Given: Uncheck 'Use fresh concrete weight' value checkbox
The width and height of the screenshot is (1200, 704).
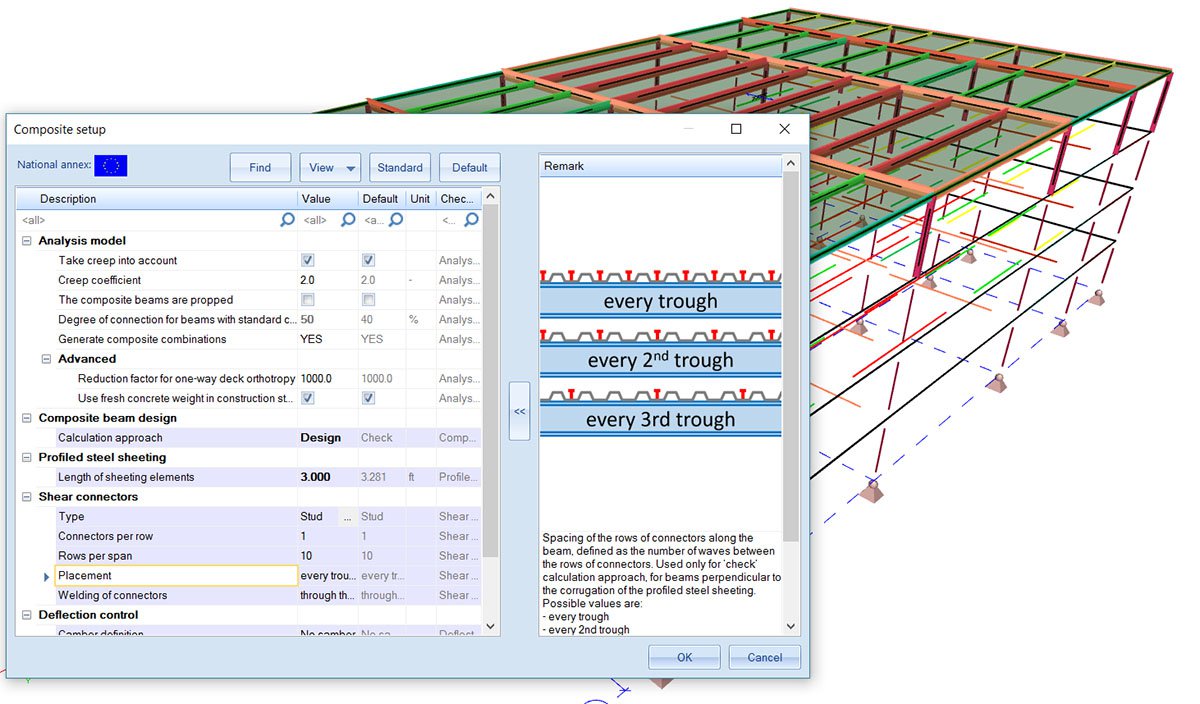Looking at the screenshot, I should pos(308,398).
